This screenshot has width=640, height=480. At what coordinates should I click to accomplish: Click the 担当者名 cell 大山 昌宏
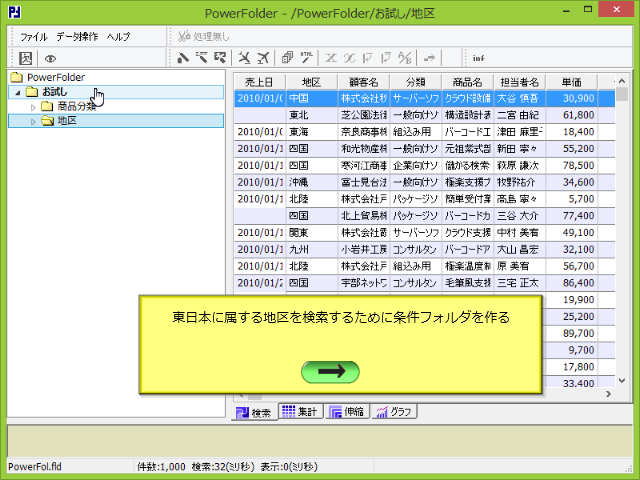[520, 249]
